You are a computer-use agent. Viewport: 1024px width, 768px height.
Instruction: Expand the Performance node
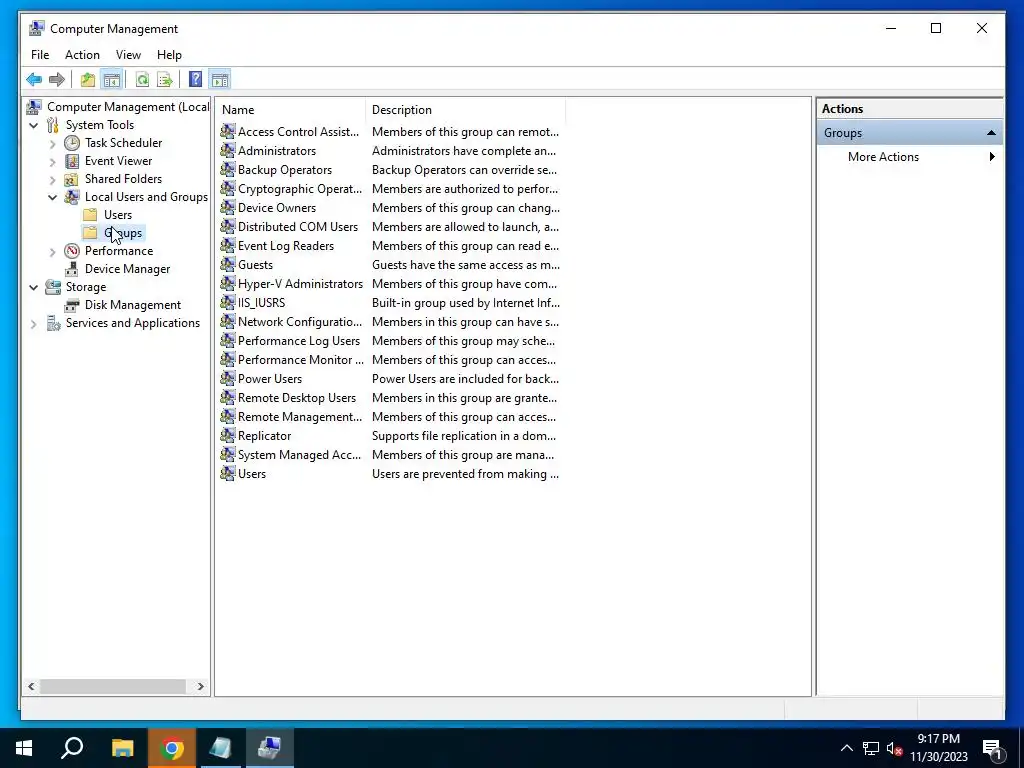click(53, 251)
